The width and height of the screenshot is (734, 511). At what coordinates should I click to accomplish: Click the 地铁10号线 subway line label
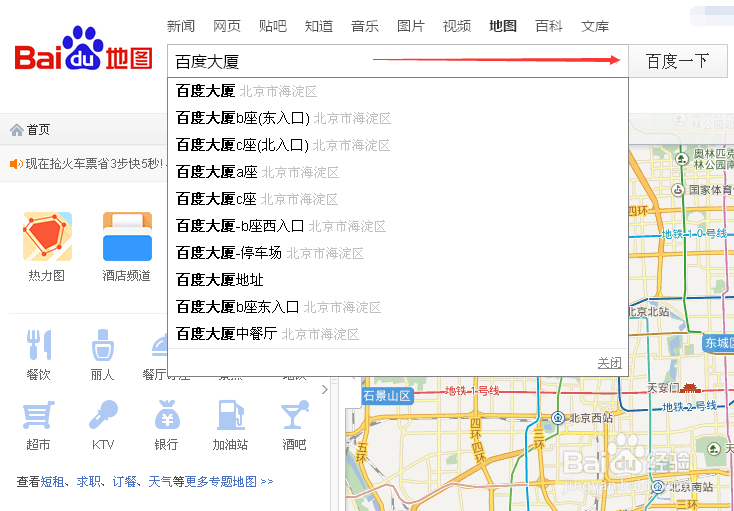tap(695, 234)
